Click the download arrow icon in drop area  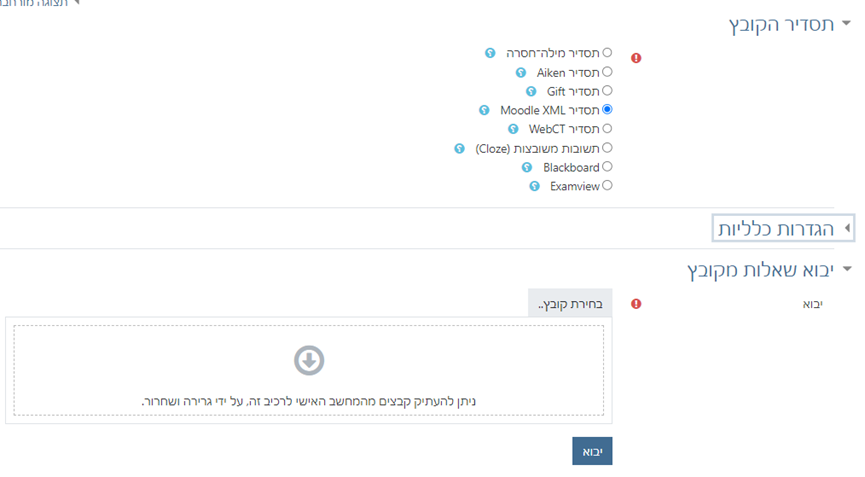coord(309,360)
